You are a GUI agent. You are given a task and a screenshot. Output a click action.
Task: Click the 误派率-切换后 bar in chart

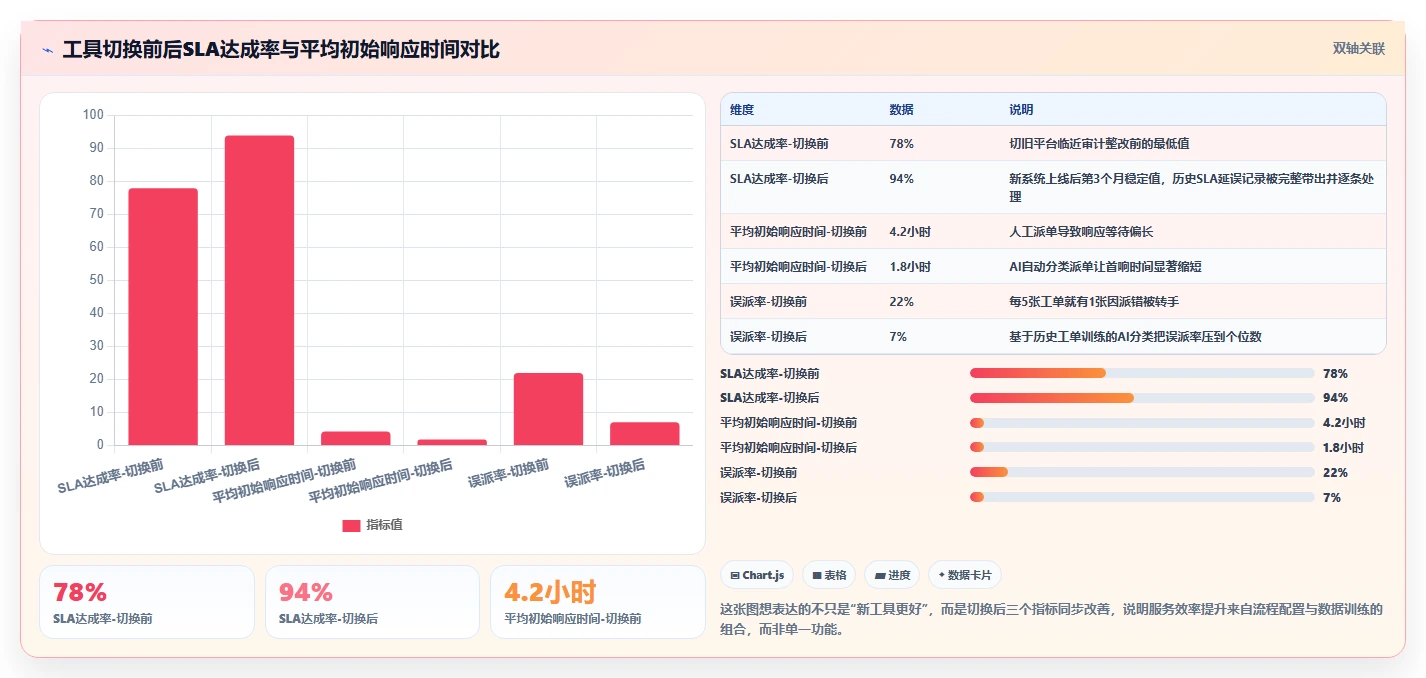(645, 433)
